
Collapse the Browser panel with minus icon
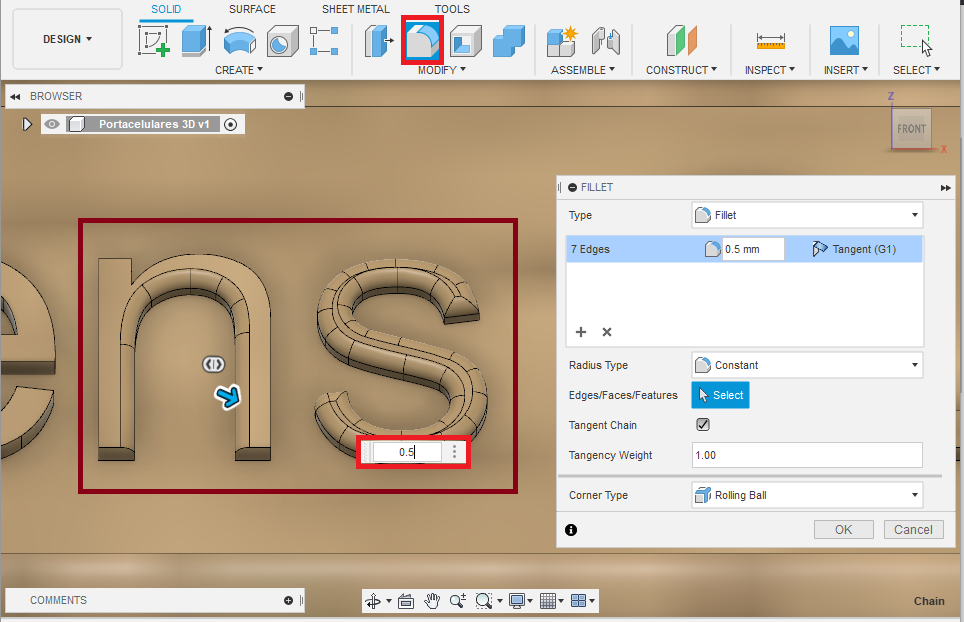288,96
